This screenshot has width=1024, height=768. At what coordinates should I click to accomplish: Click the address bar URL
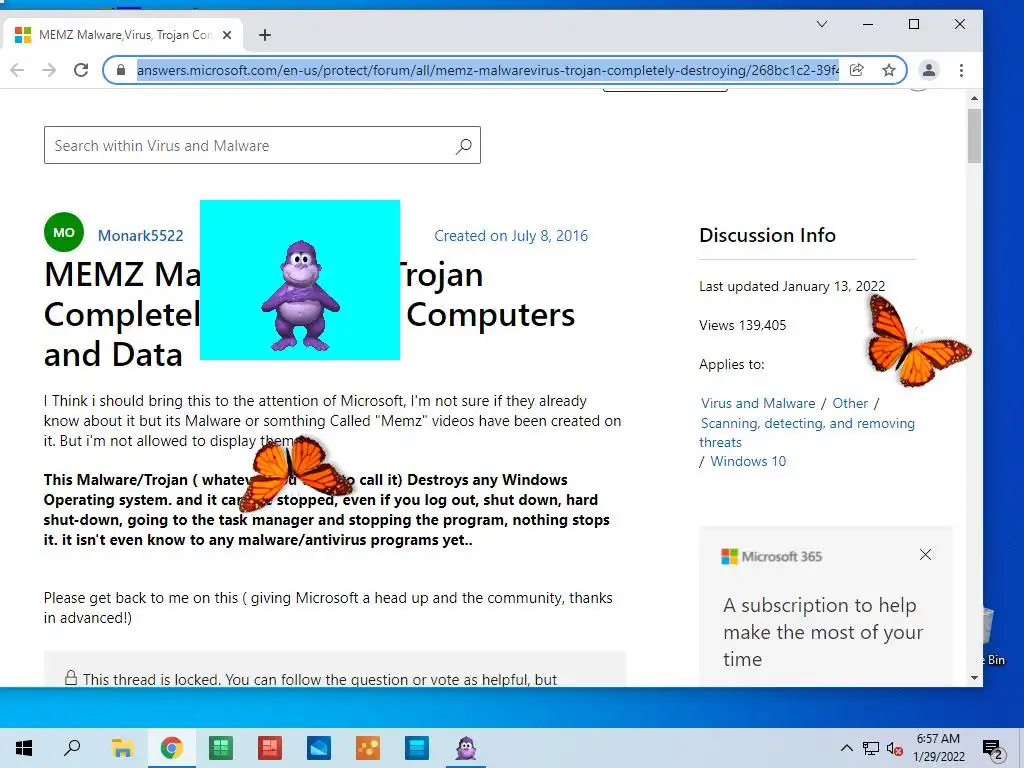(487, 70)
